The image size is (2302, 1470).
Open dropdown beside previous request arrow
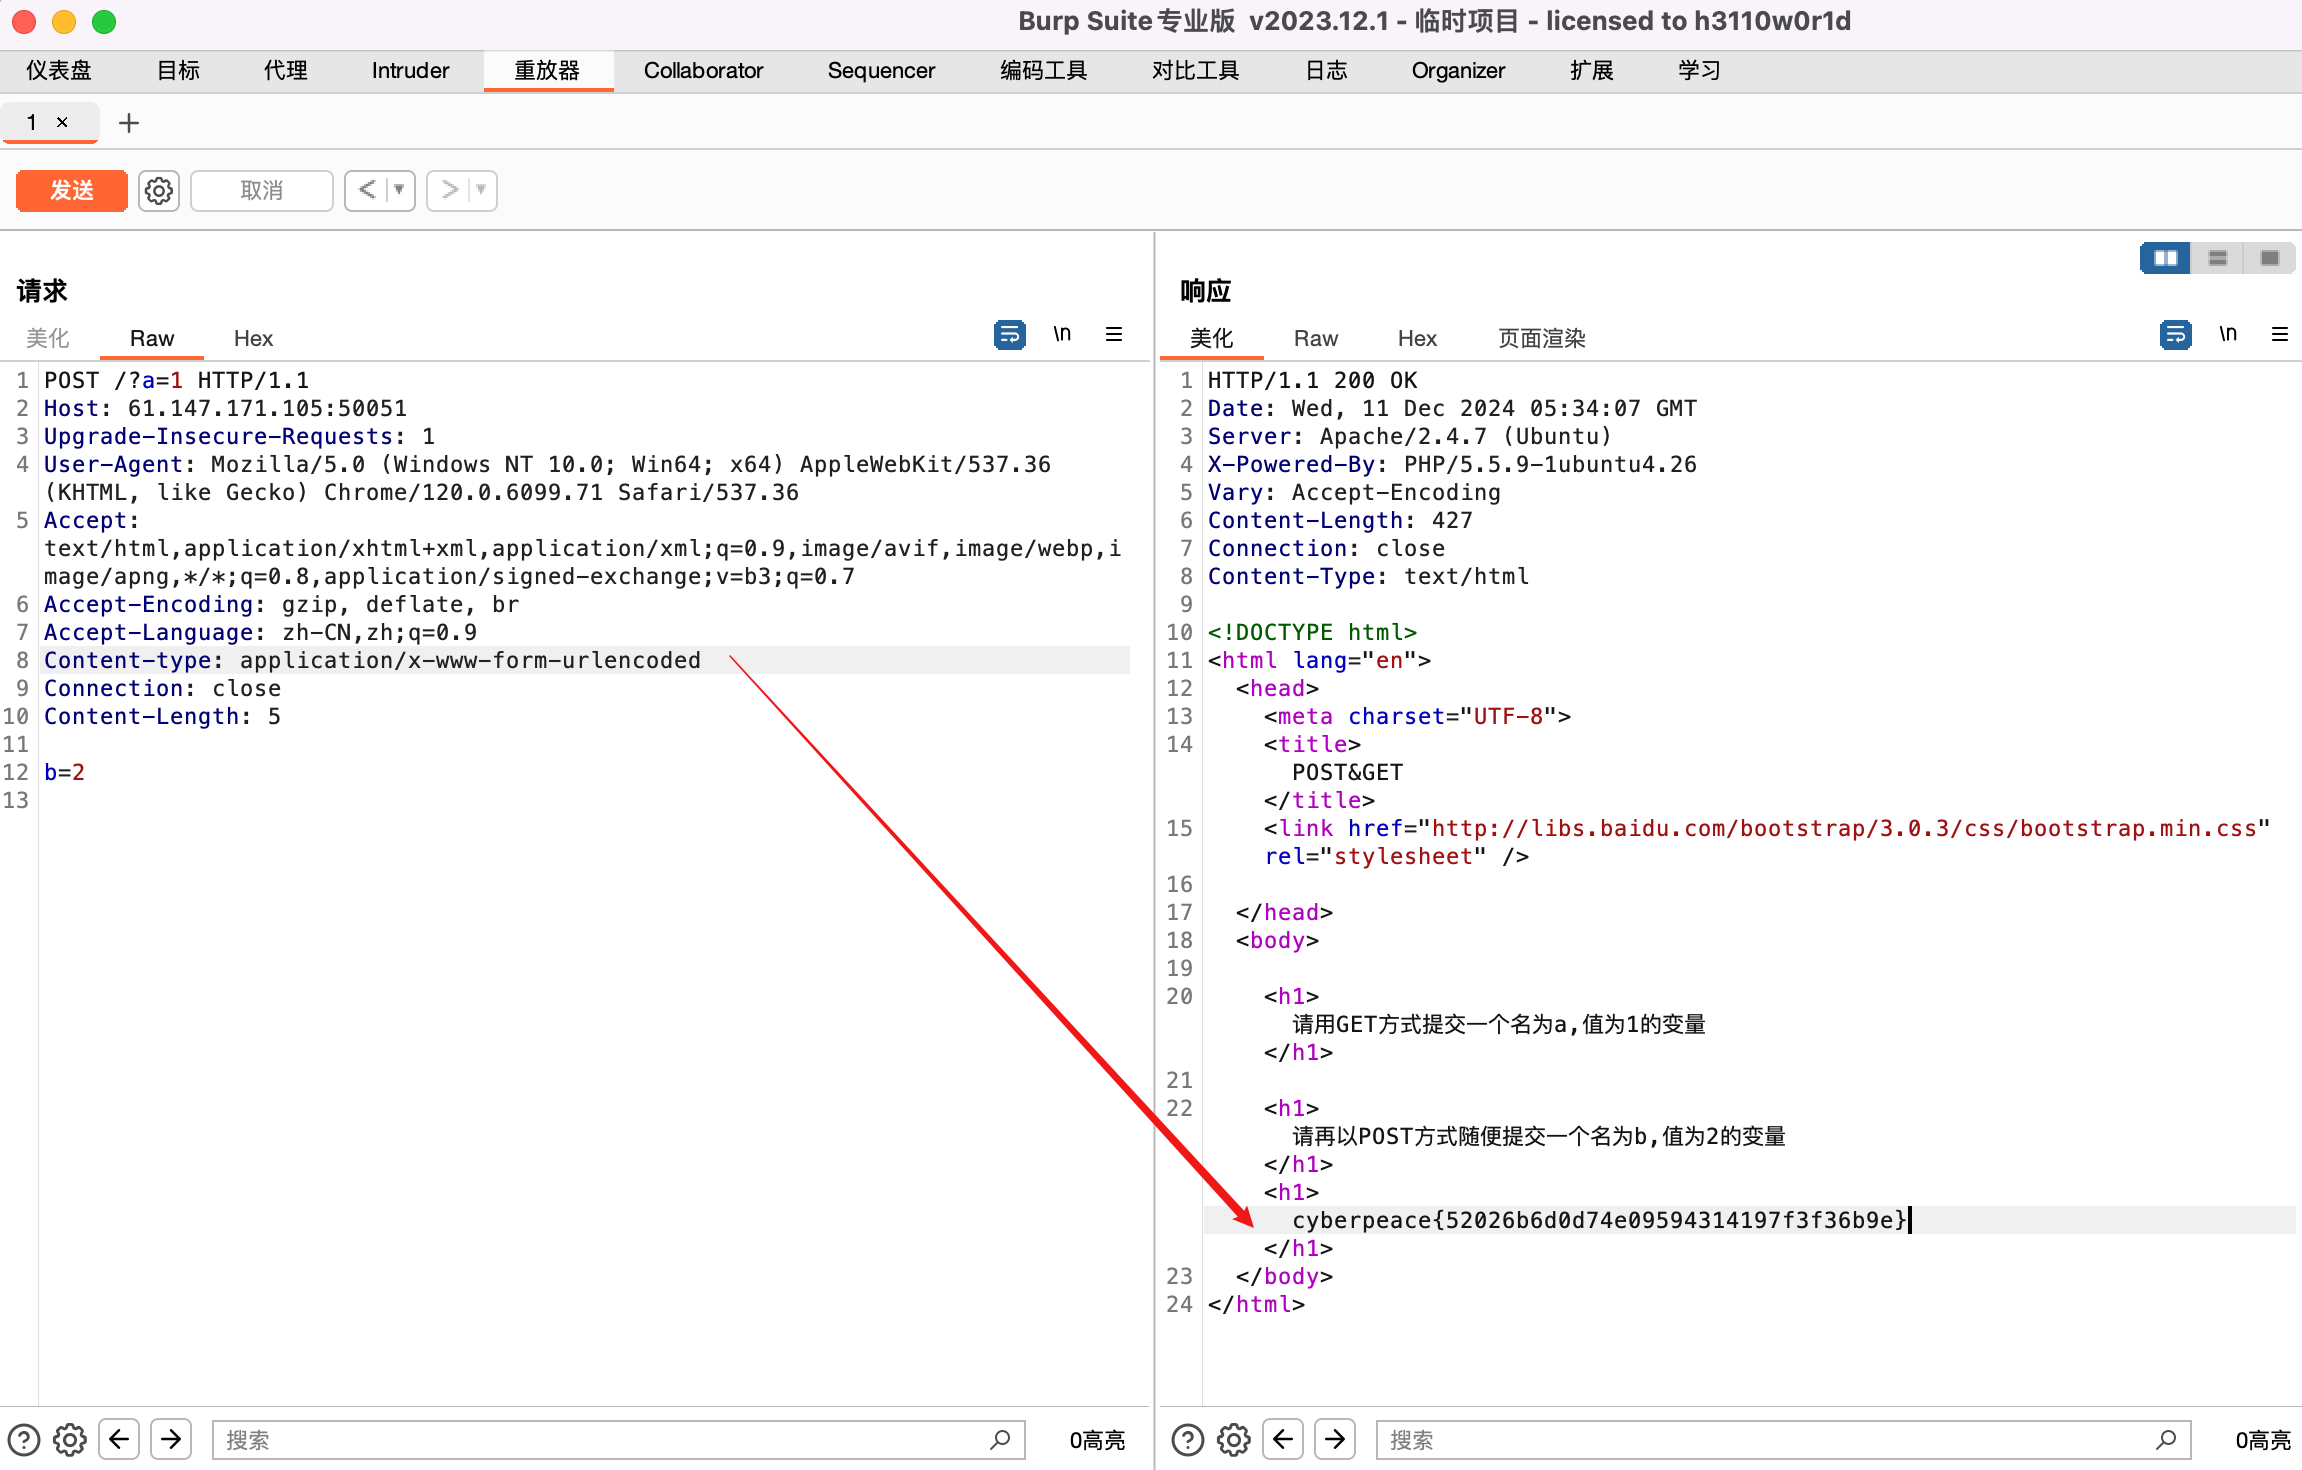[398, 190]
